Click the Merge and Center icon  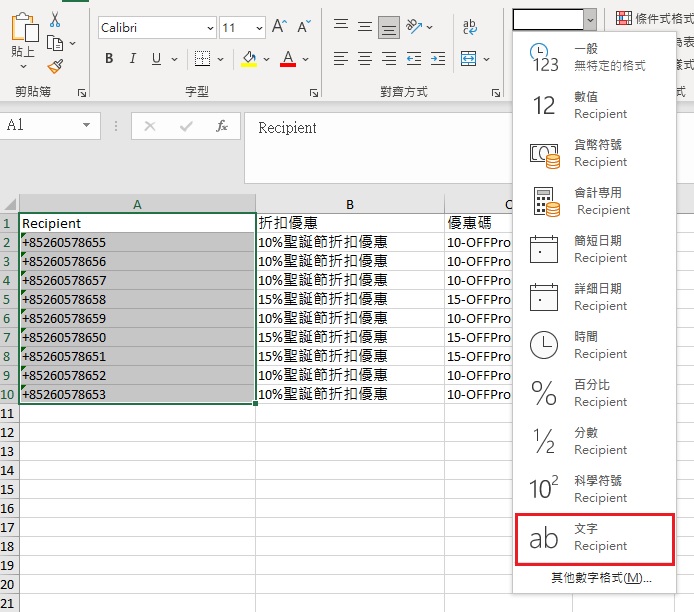(x=469, y=59)
